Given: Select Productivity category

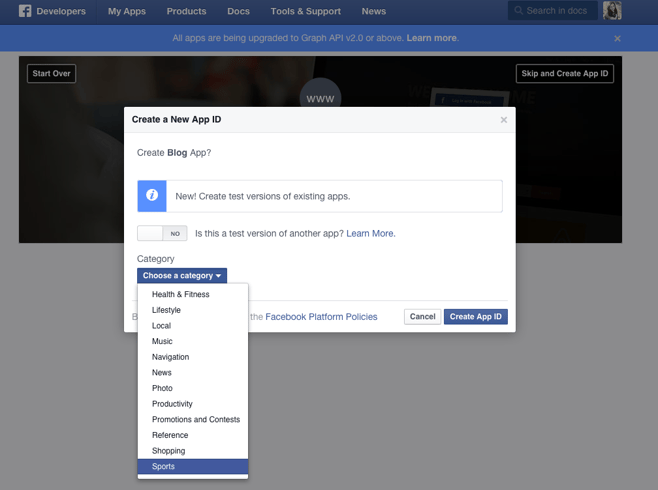Looking at the screenshot, I should [193, 404].
